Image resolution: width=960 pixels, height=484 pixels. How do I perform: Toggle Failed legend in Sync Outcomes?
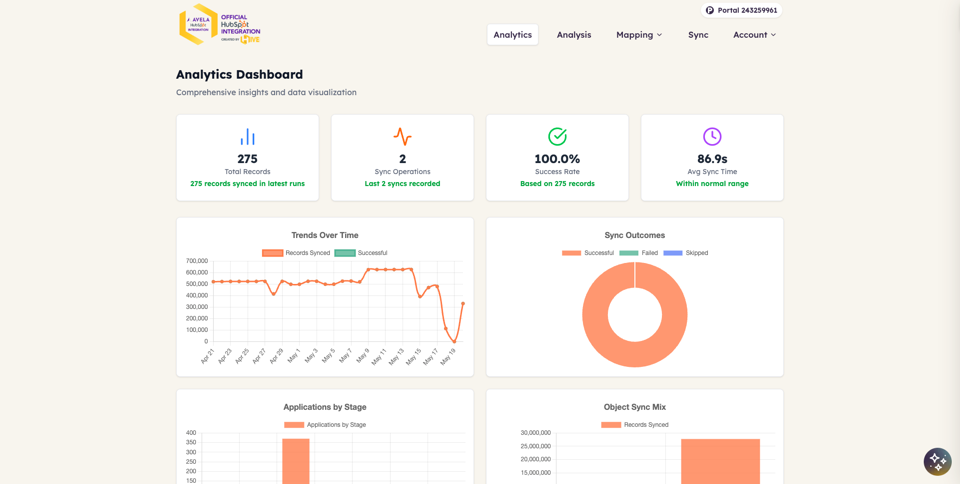pos(638,253)
